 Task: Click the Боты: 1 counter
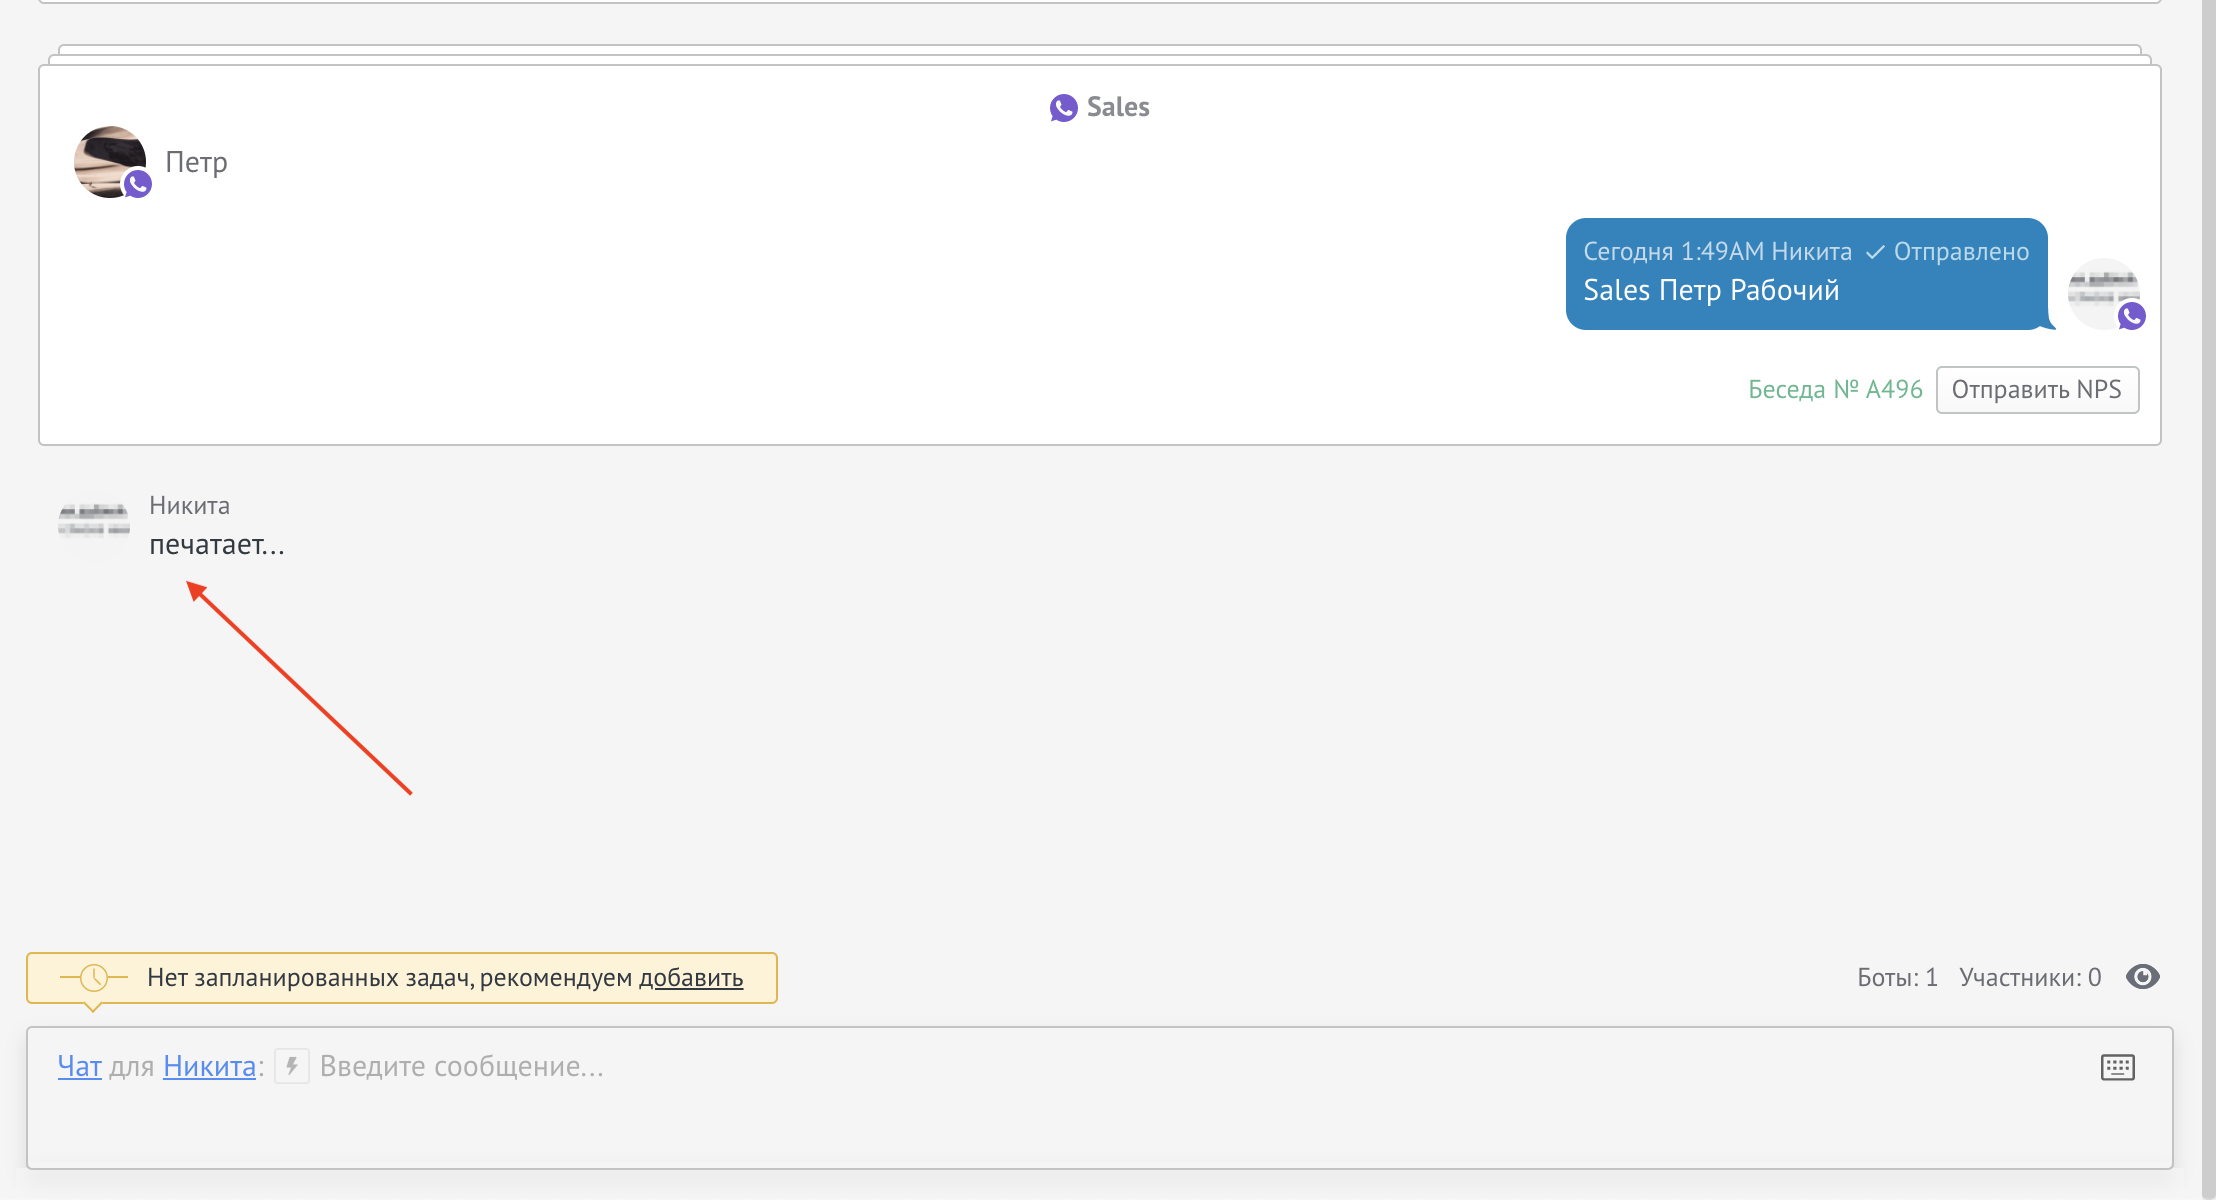[x=1897, y=977]
